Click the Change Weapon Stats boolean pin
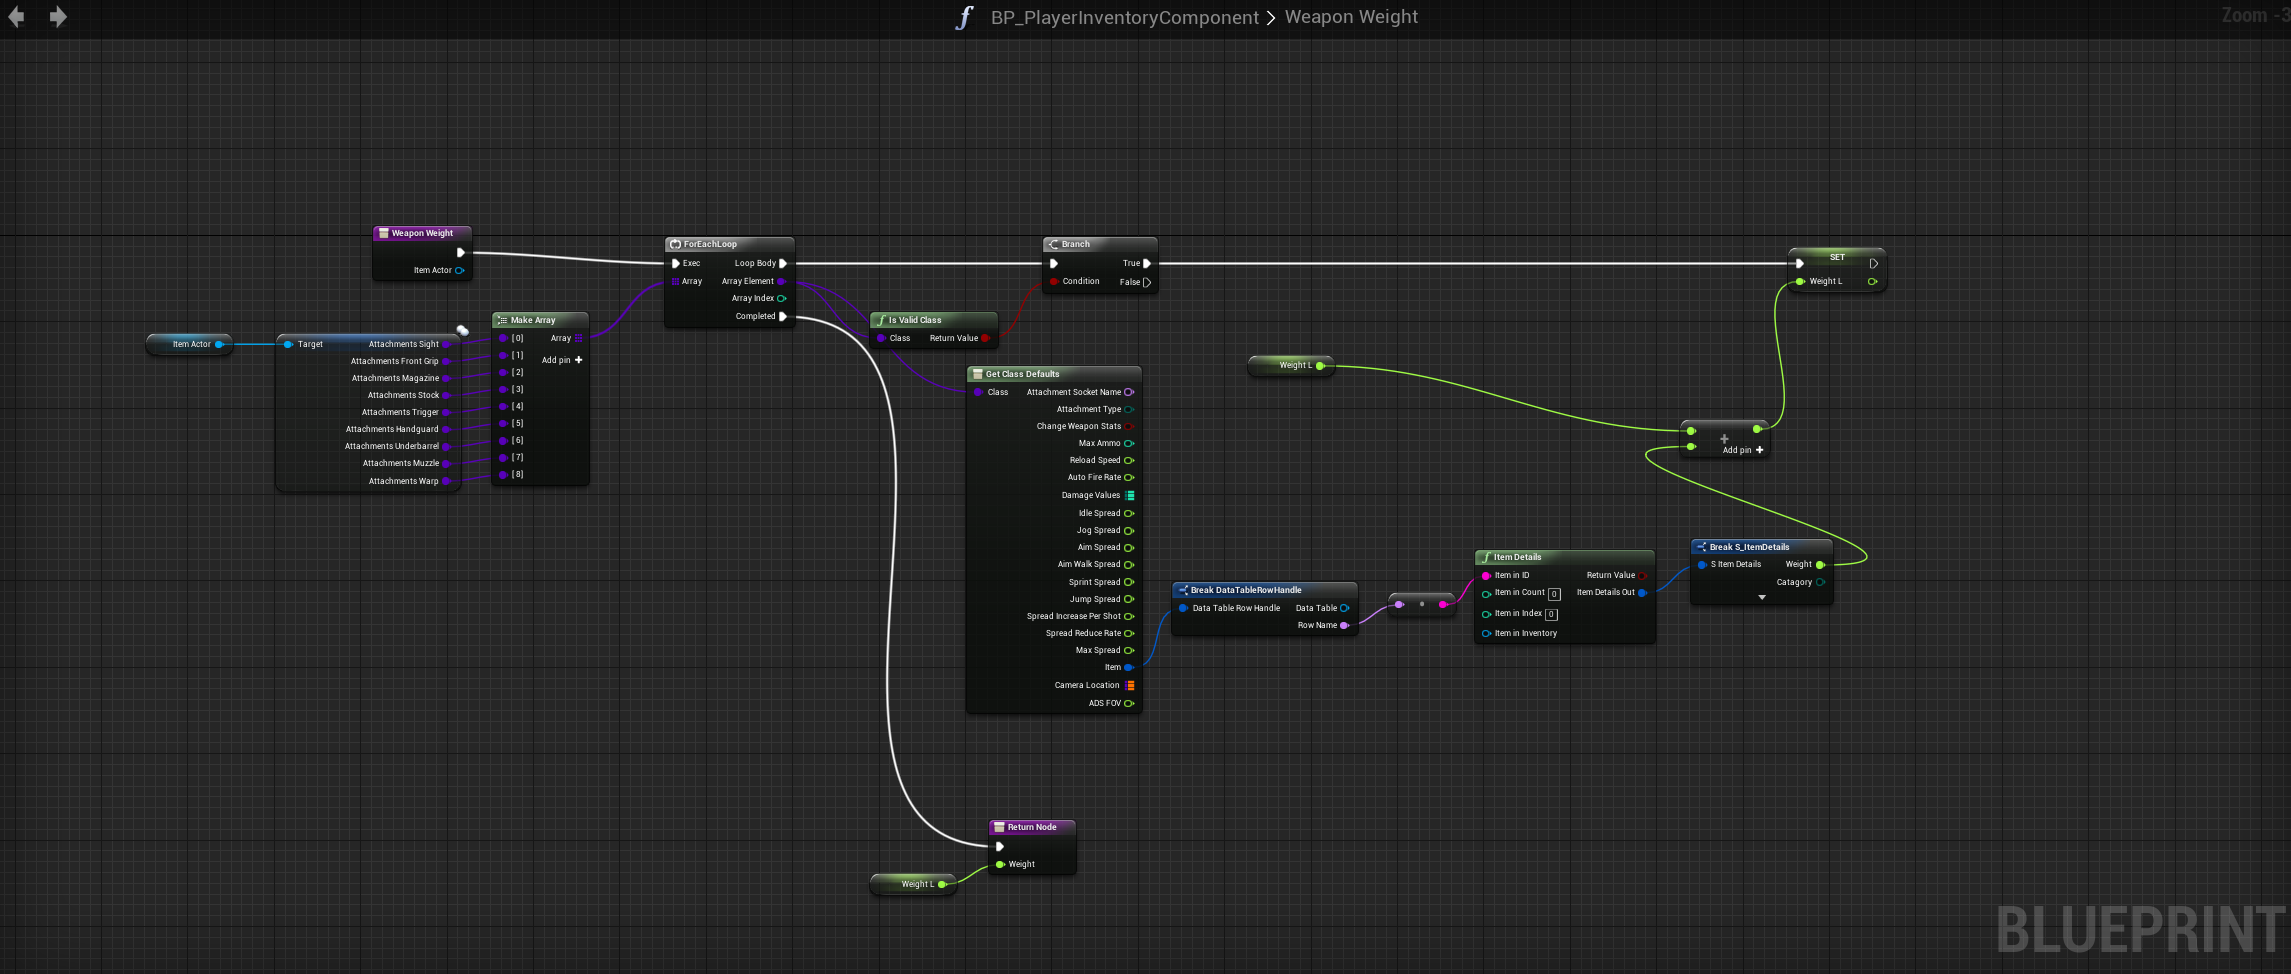This screenshot has height=974, width=2291. (1129, 426)
